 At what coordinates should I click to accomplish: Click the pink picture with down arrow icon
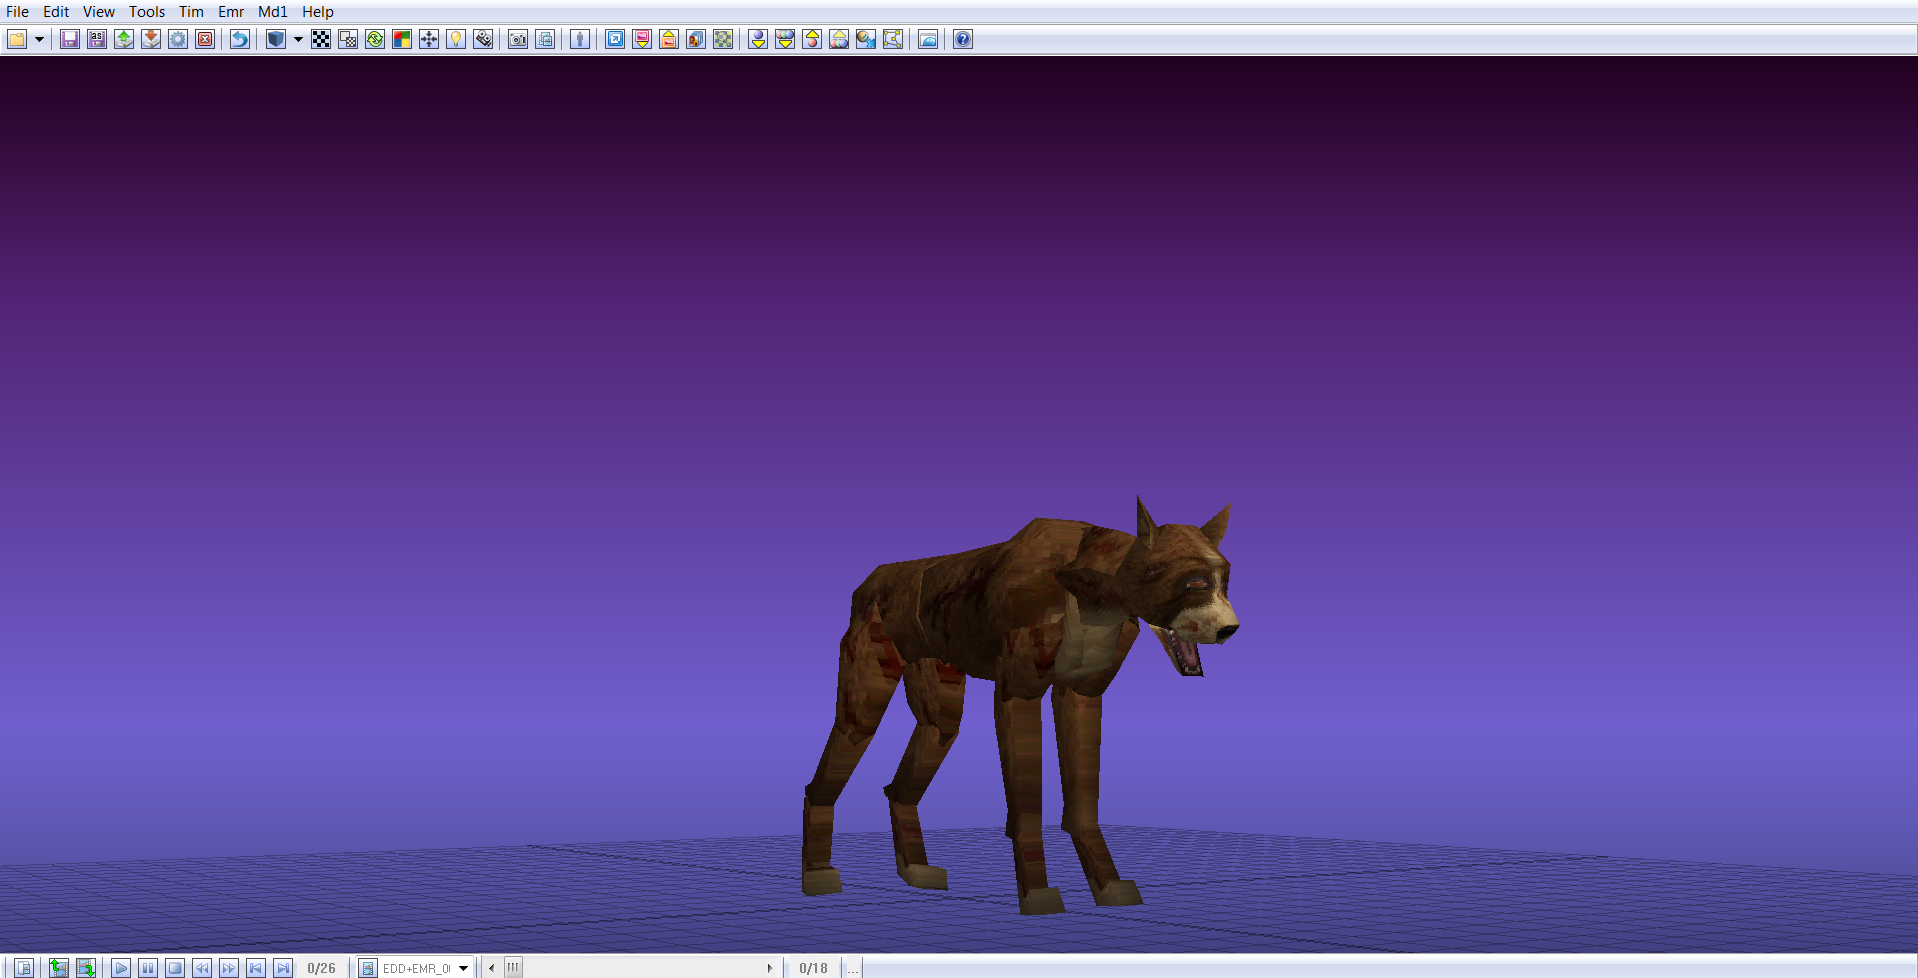(642, 39)
